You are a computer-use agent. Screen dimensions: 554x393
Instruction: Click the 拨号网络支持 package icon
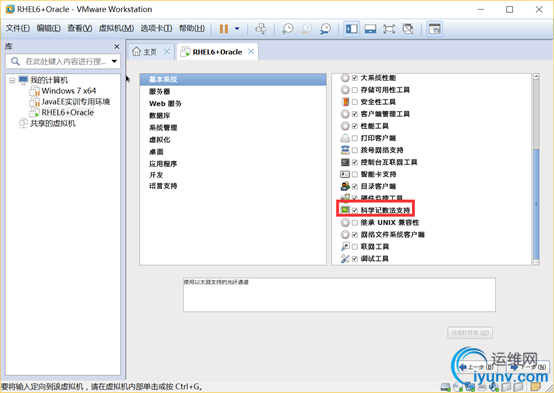(345, 150)
